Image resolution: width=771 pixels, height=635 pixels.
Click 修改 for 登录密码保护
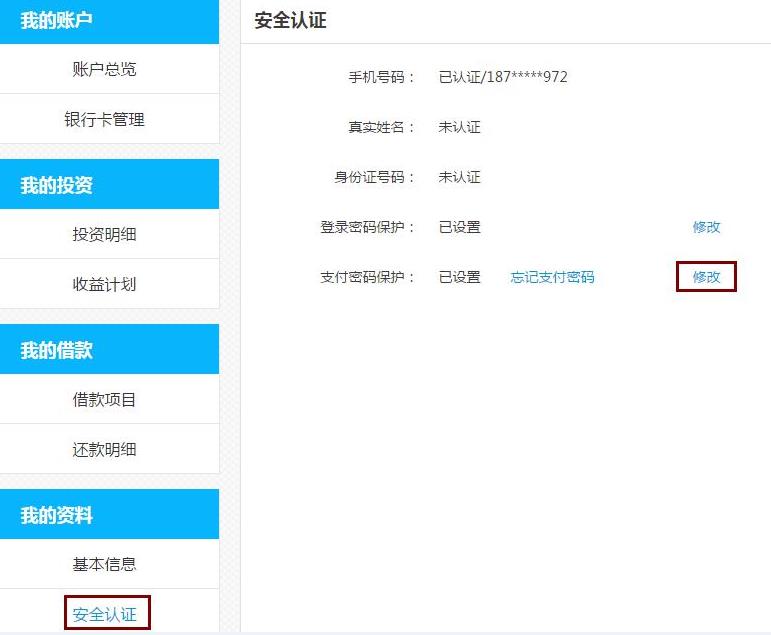(x=707, y=227)
